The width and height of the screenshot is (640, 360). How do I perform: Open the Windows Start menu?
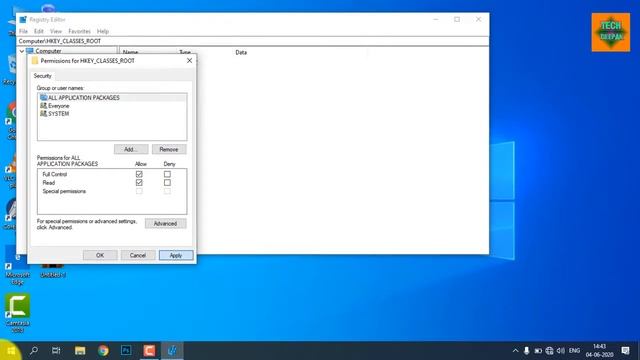pos(11,351)
